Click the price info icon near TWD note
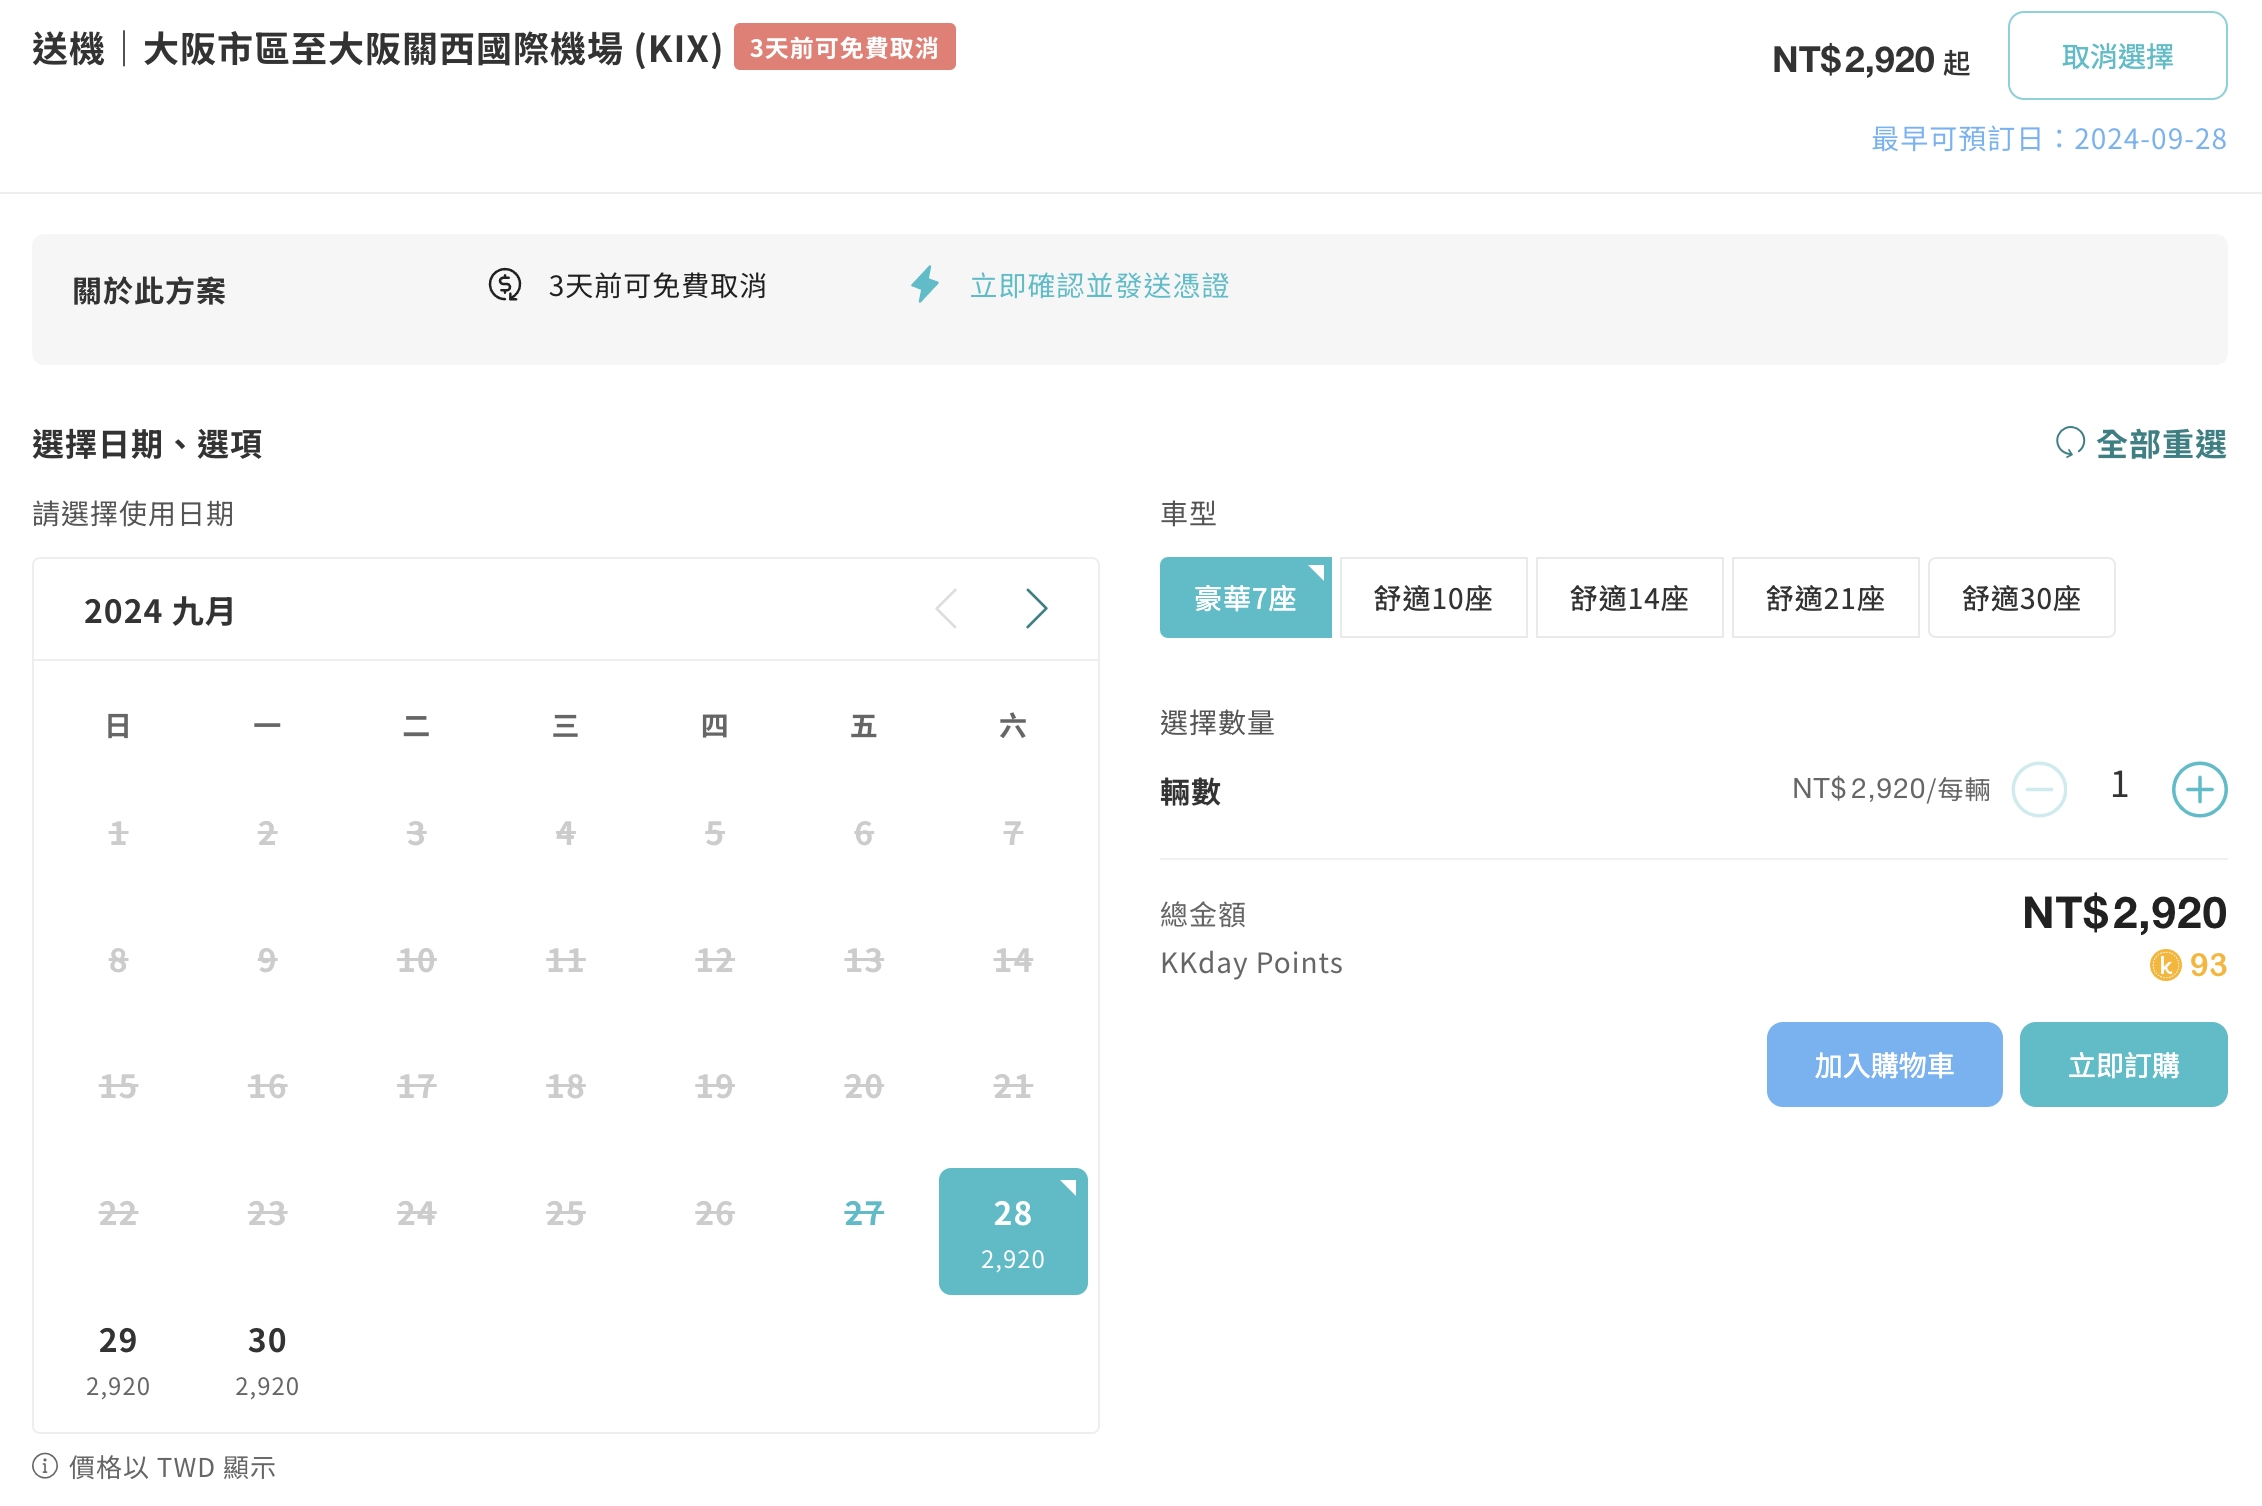This screenshot has width=2262, height=1506. tap(45, 1465)
